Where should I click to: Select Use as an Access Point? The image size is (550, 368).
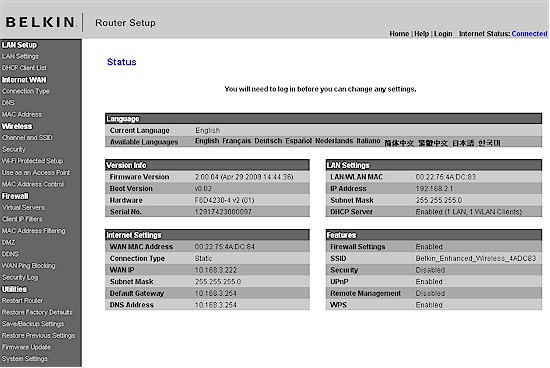click(36, 173)
